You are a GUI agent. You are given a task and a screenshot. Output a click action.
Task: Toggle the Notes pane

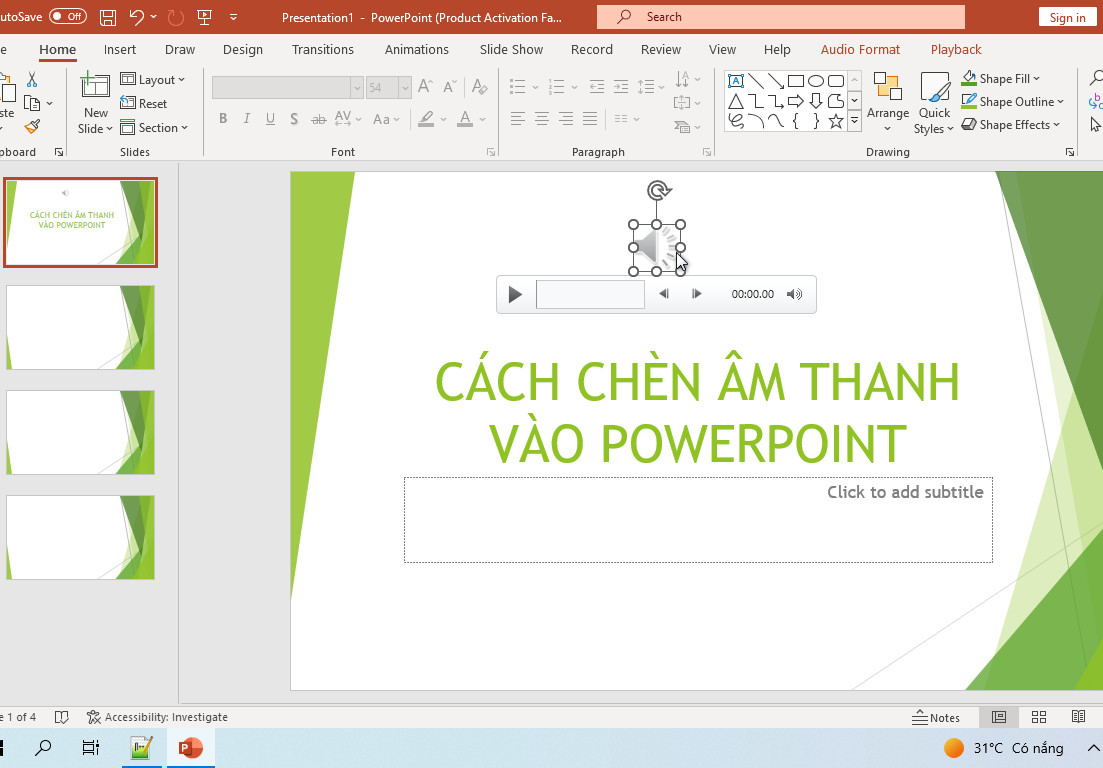pos(936,717)
